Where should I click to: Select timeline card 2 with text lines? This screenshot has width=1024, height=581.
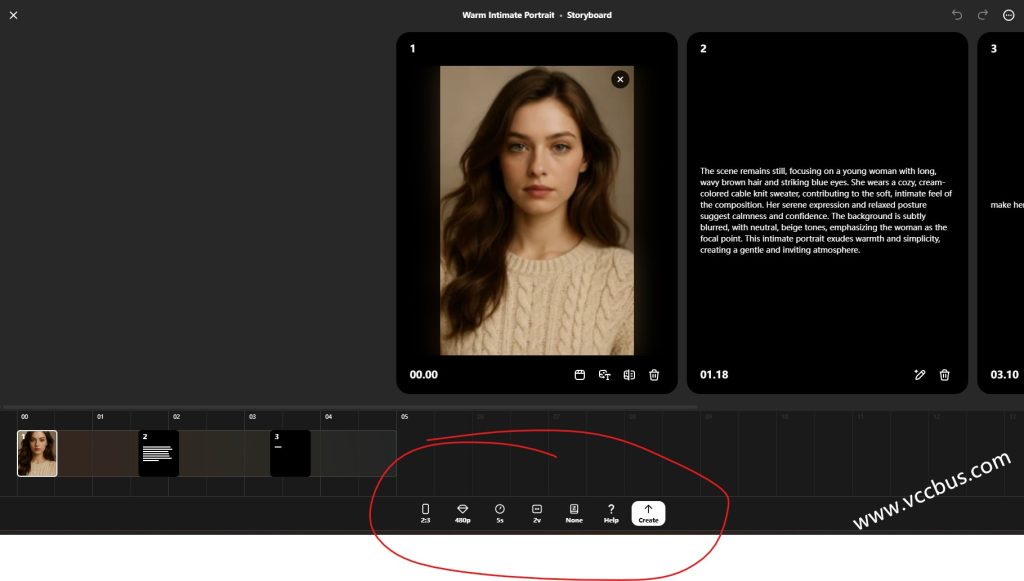(158, 453)
